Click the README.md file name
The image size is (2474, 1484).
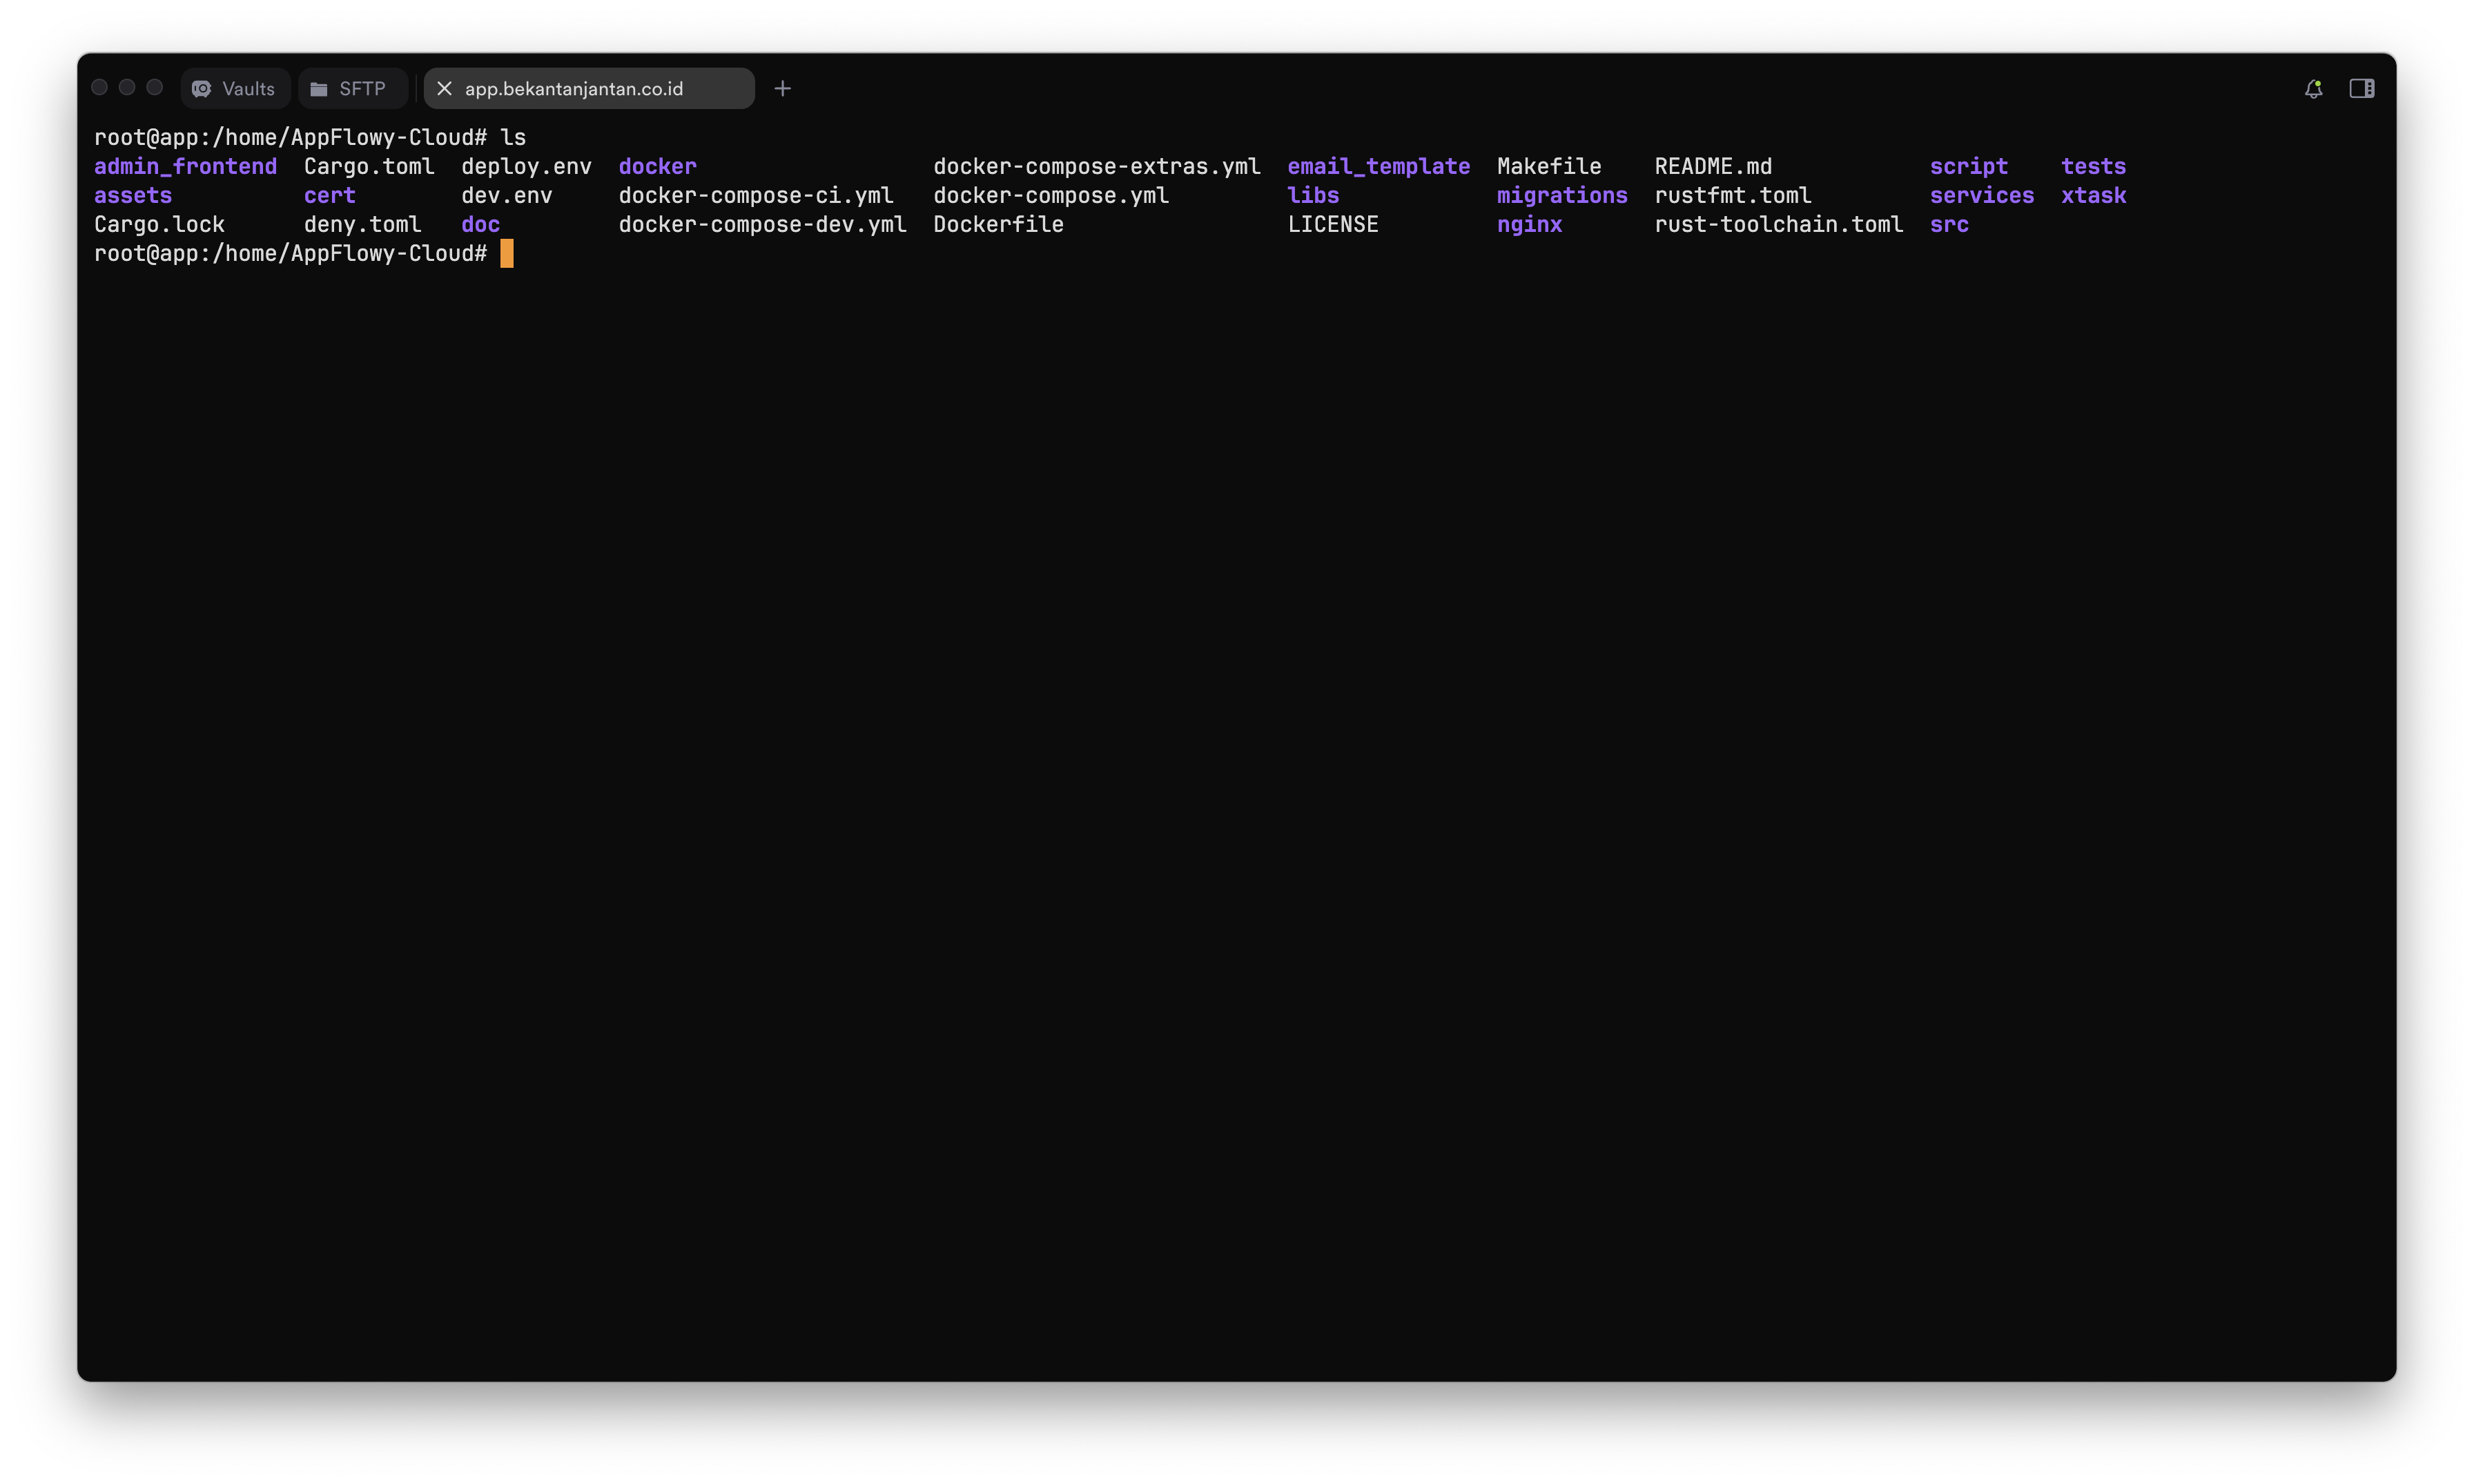(1713, 167)
